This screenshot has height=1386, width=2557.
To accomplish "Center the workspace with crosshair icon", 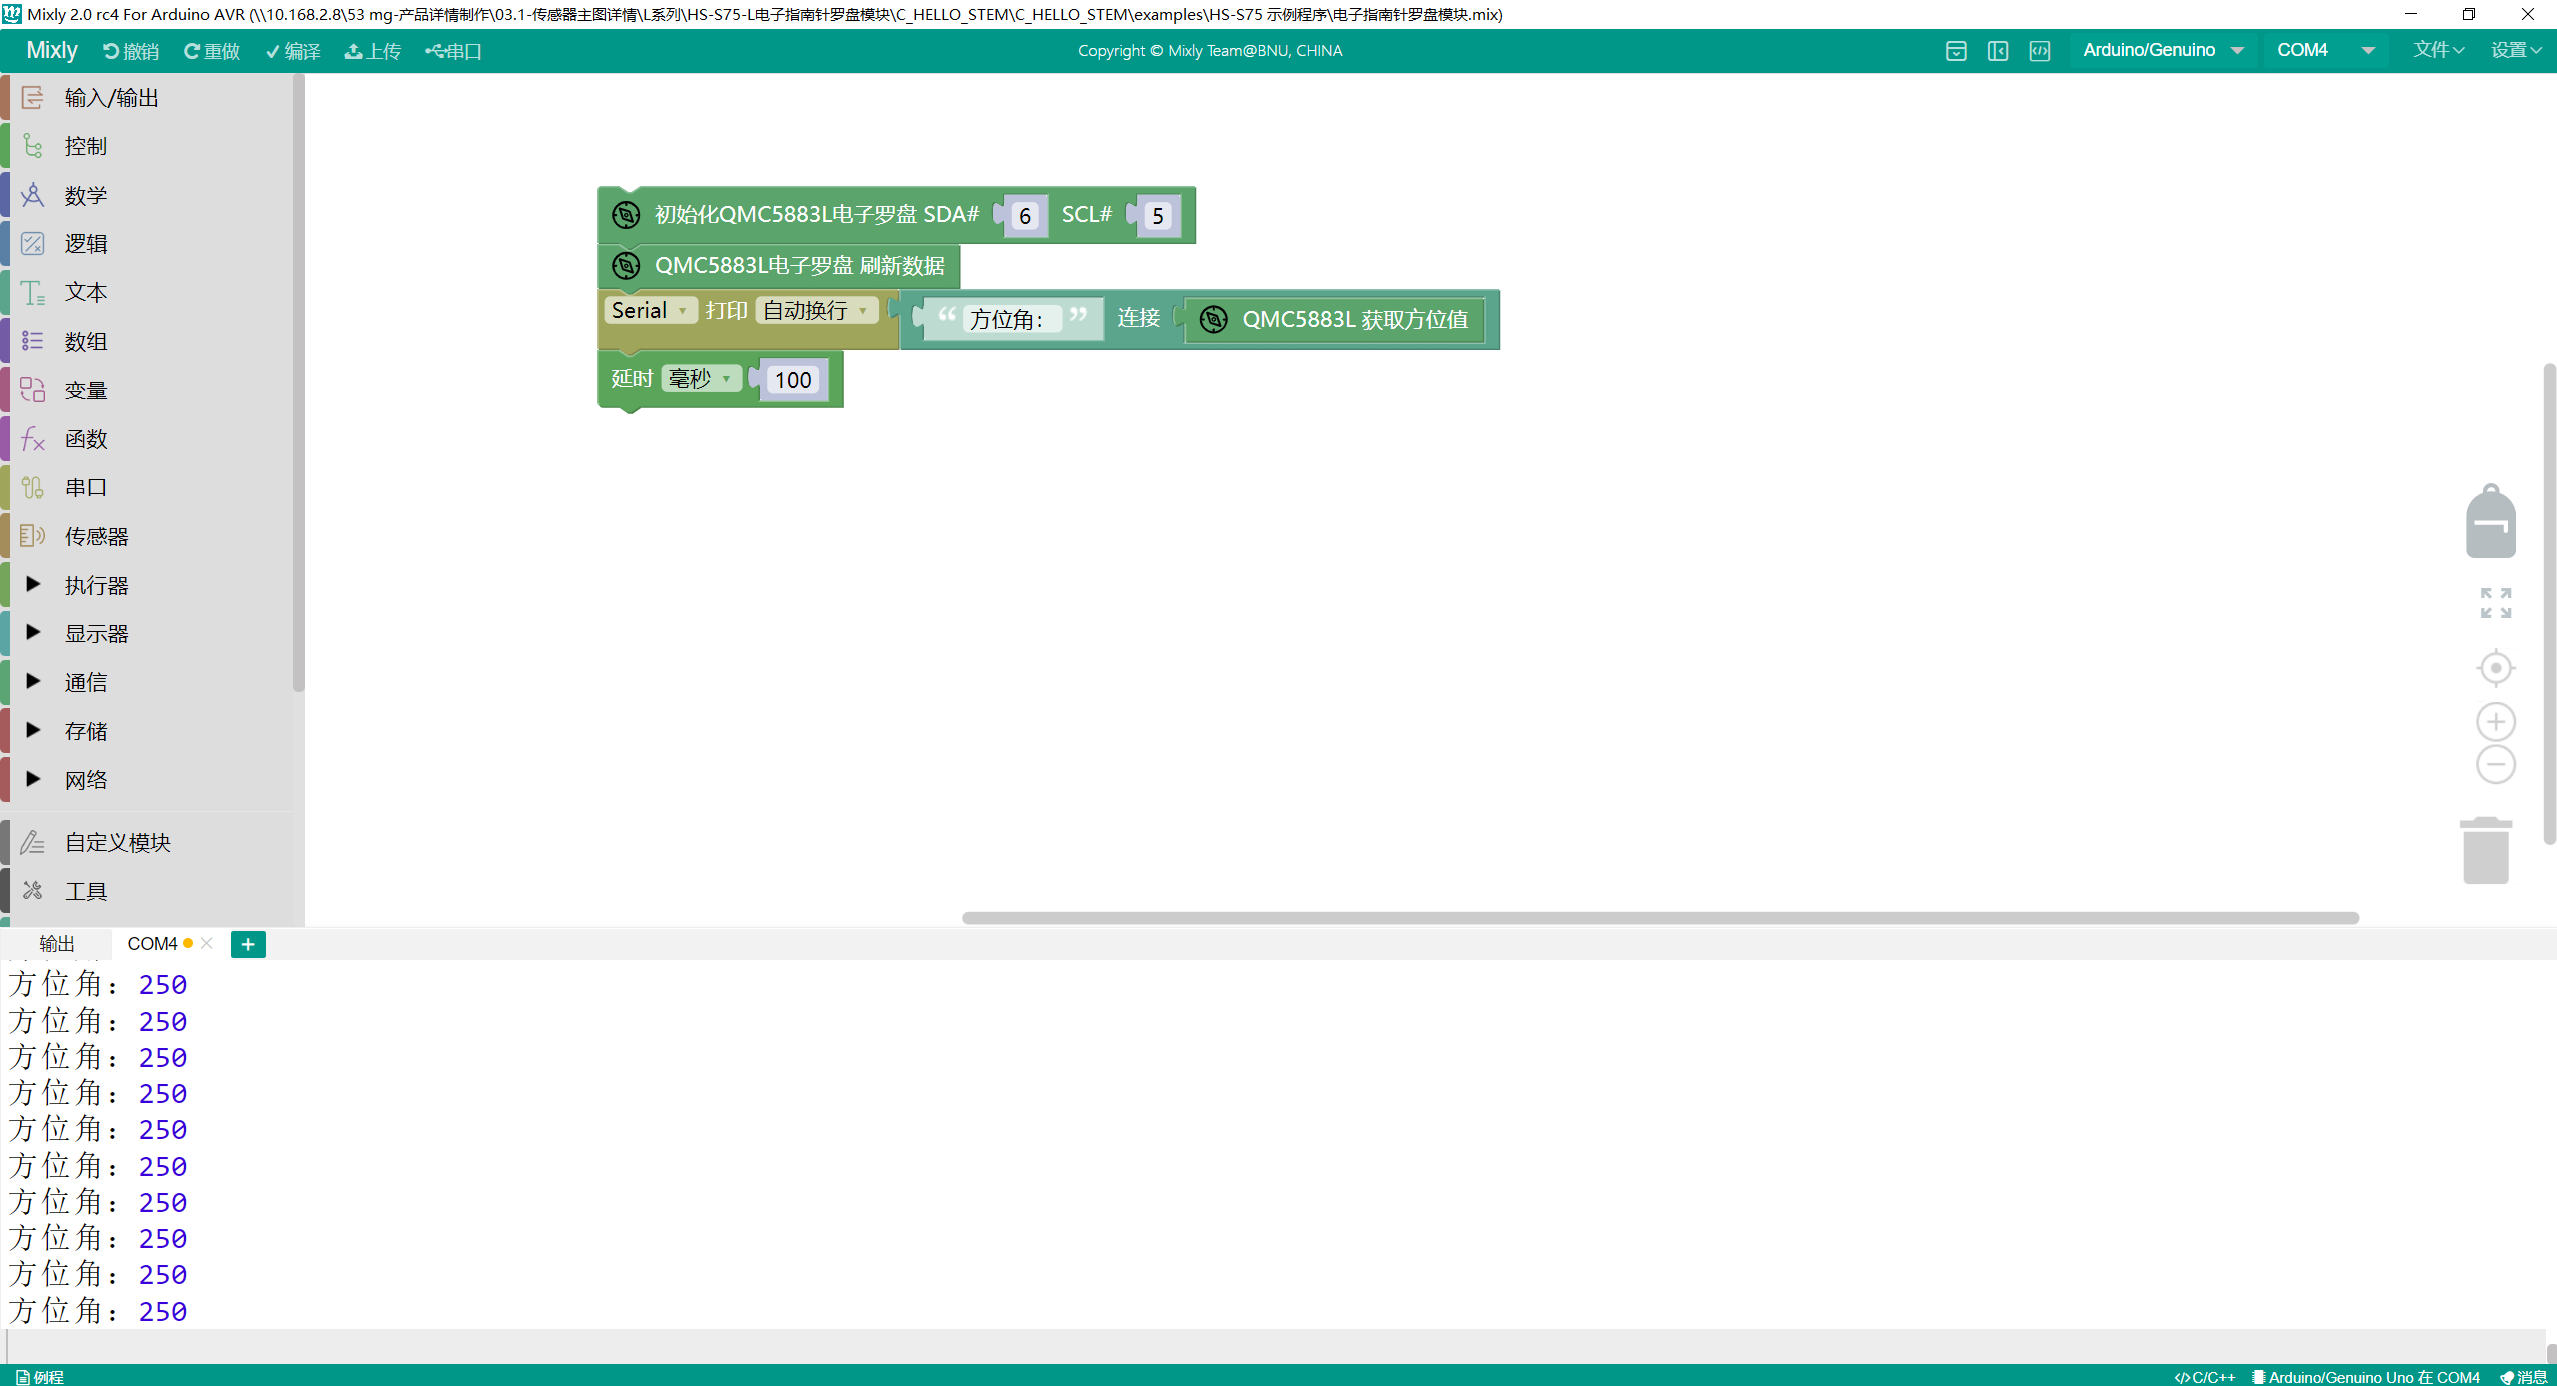I will (2495, 668).
